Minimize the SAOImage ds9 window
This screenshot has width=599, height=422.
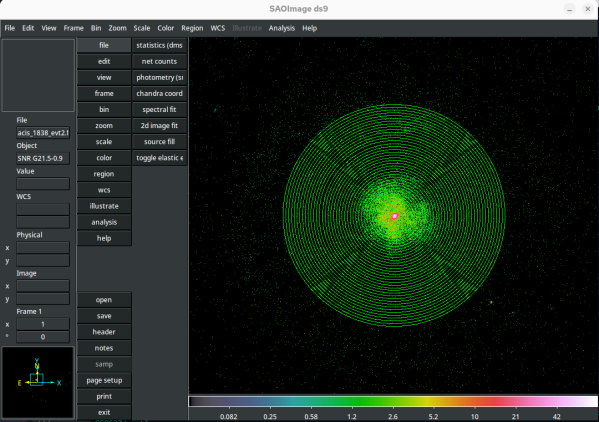pos(570,9)
